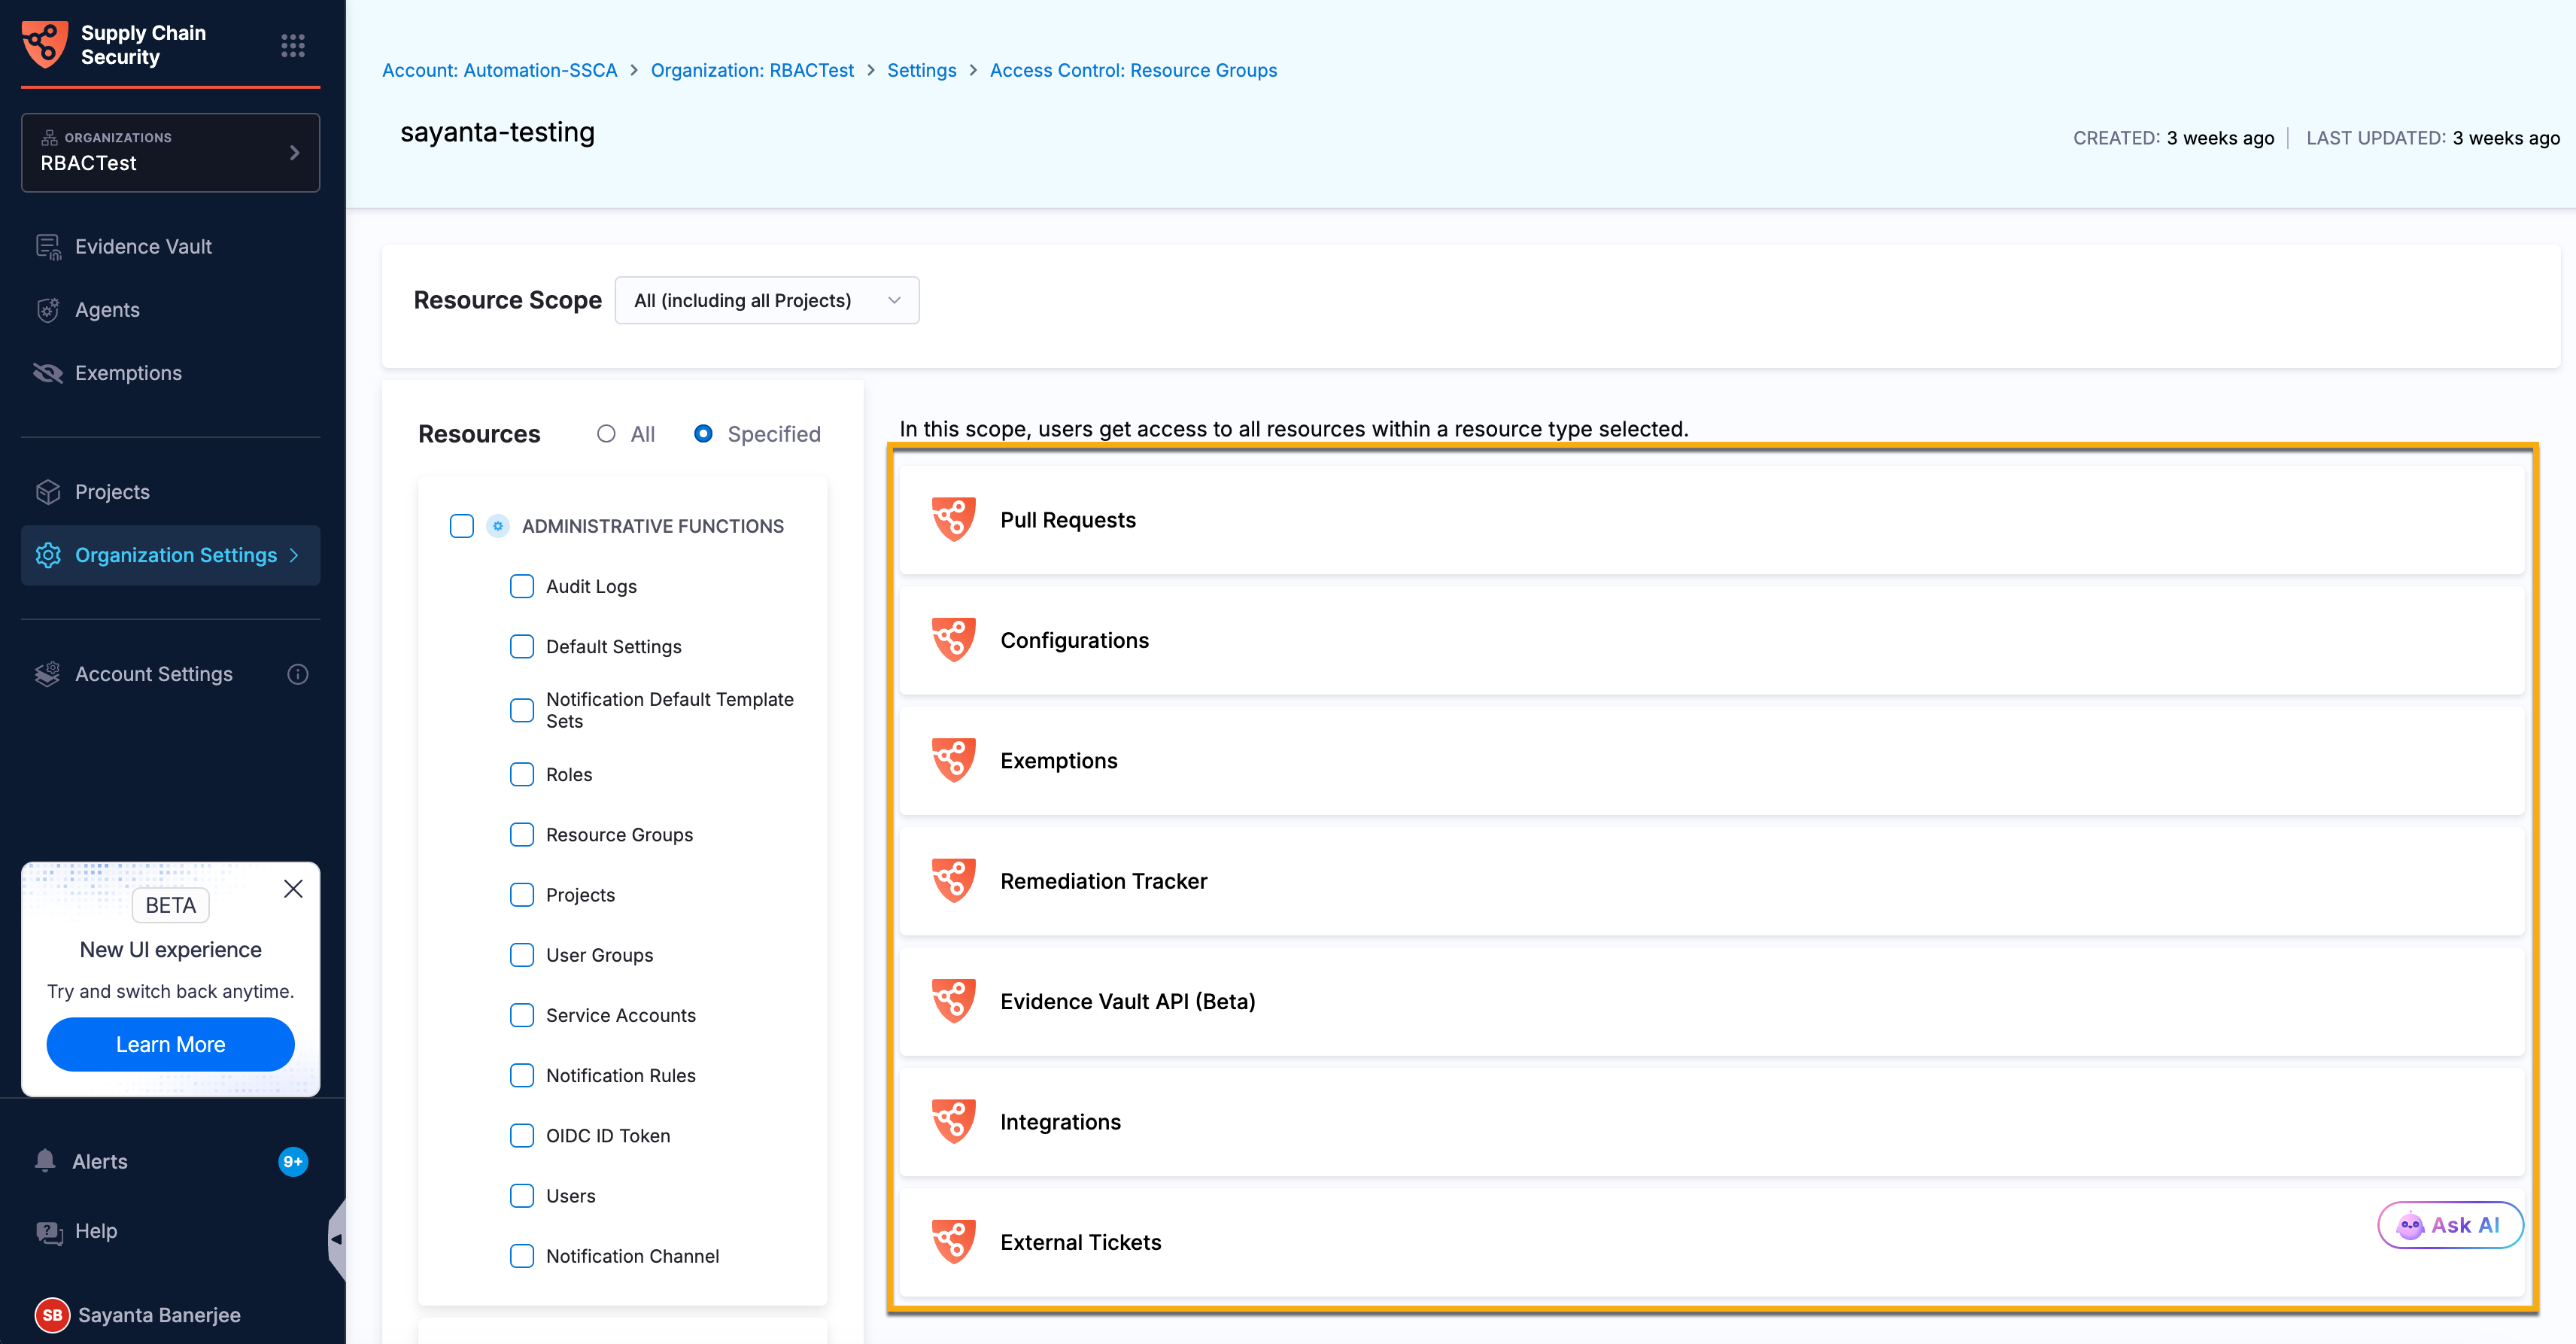Click the Projects cube icon
This screenshot has width=2576, height=1344.
click(48, 492)
